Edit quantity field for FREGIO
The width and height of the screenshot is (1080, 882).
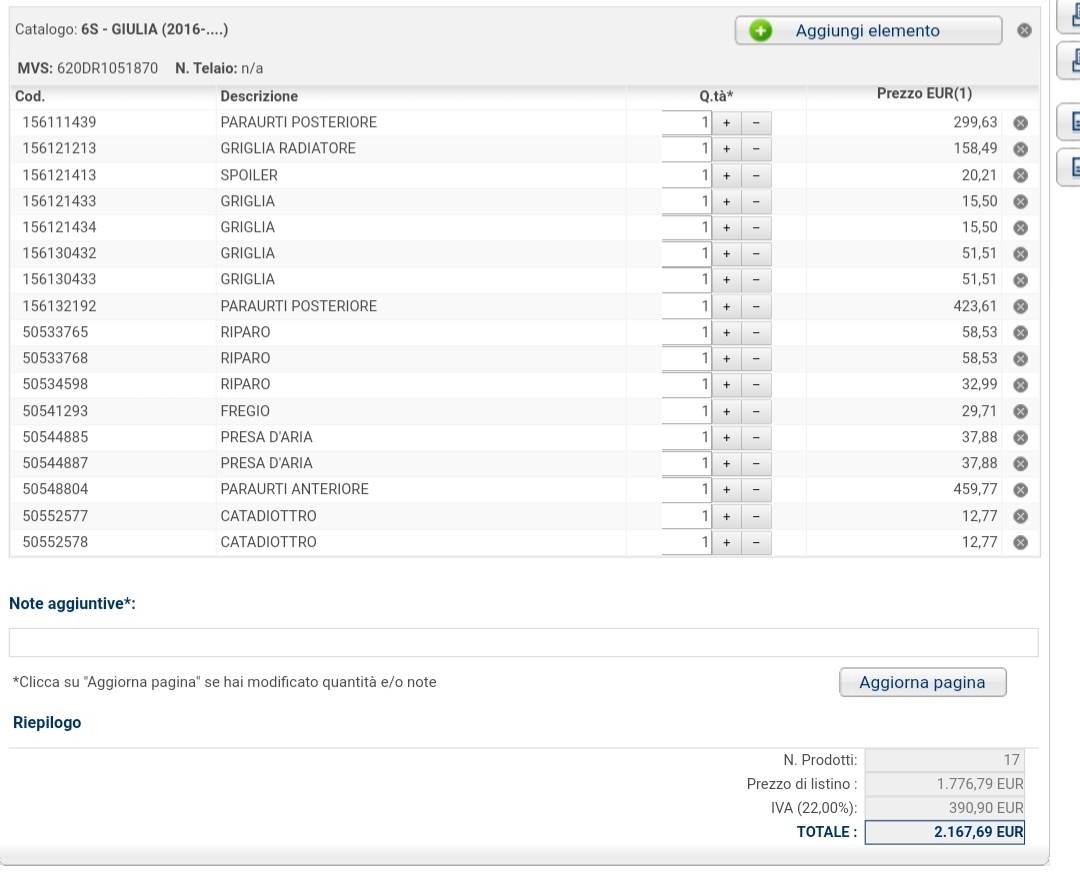point(687,412)
